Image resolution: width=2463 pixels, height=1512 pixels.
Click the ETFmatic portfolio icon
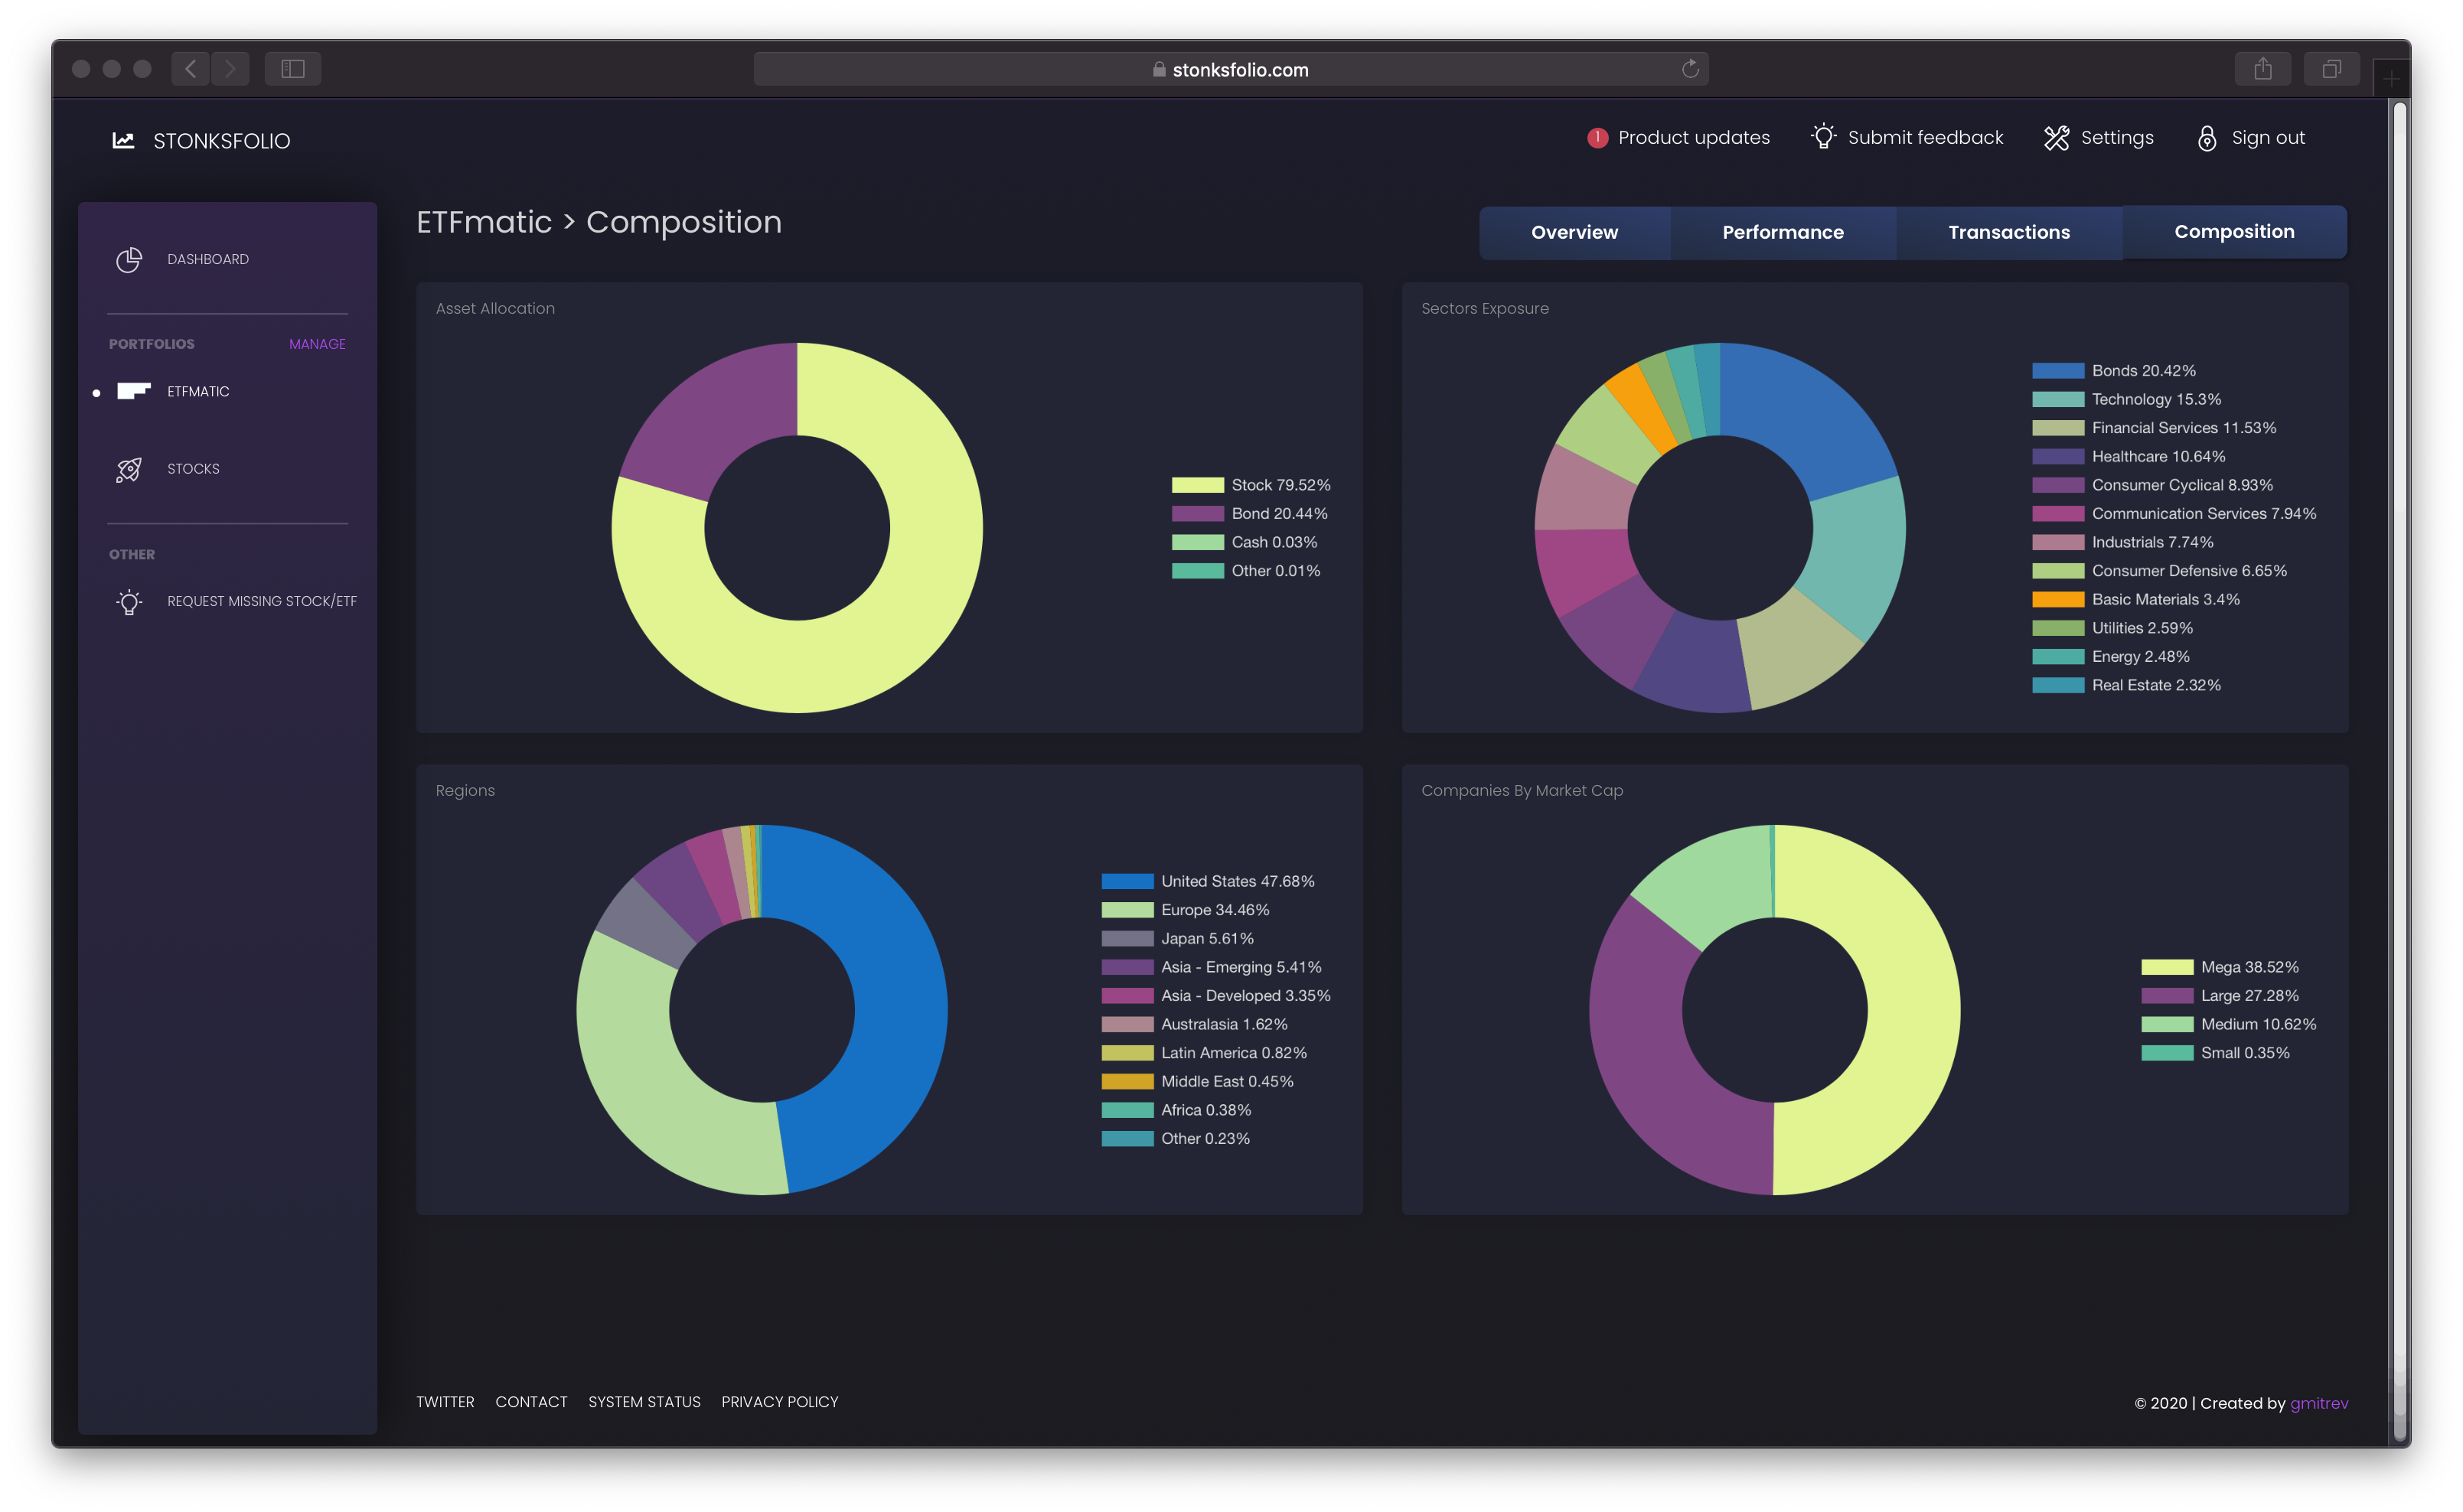click(x=133, y=391)
